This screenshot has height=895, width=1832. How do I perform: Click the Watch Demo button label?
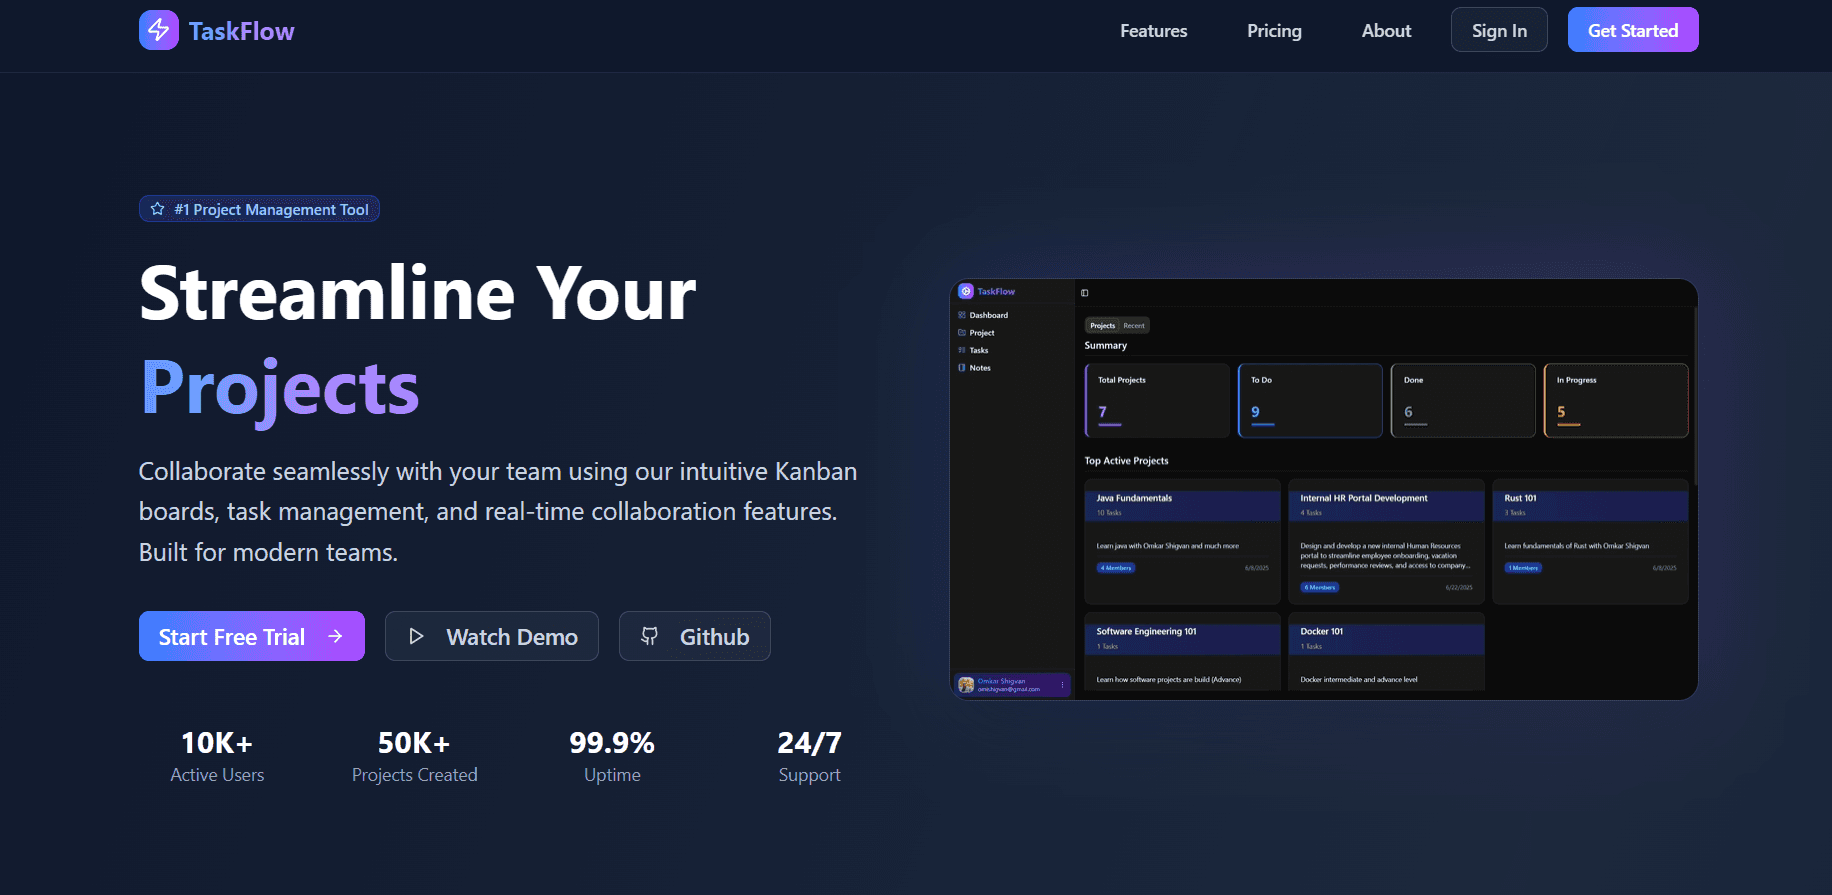(x=512, y=637)
